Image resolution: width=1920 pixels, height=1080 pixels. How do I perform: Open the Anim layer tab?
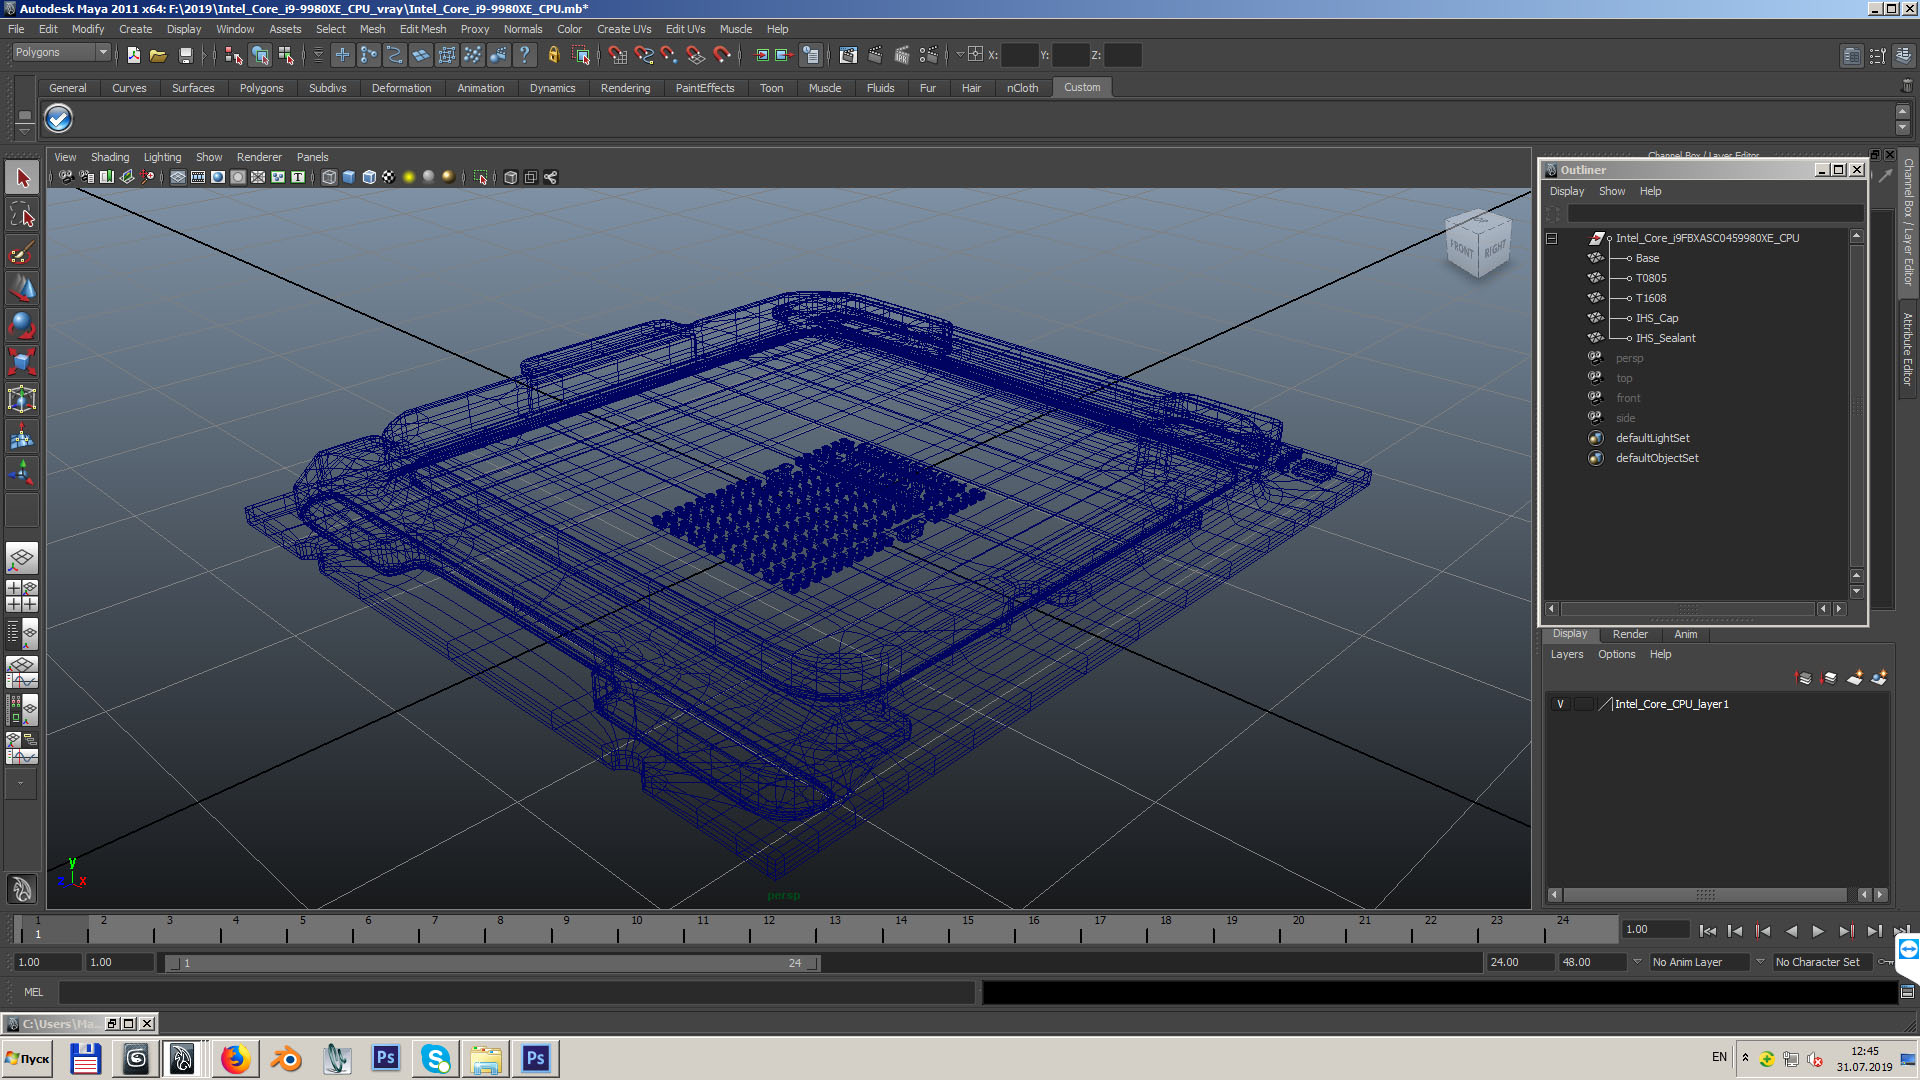coord(1686,634)
